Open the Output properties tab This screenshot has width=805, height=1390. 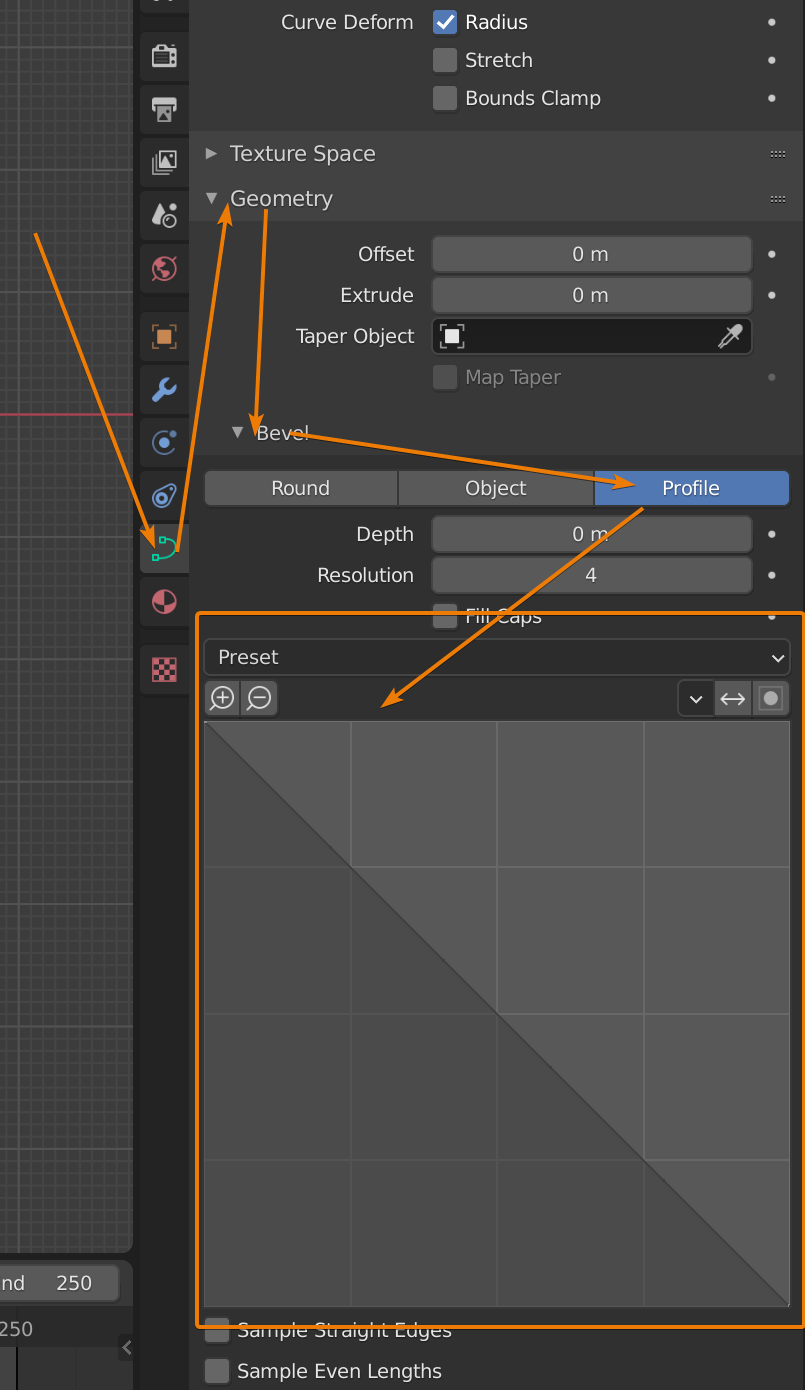[x=164, y=109]
